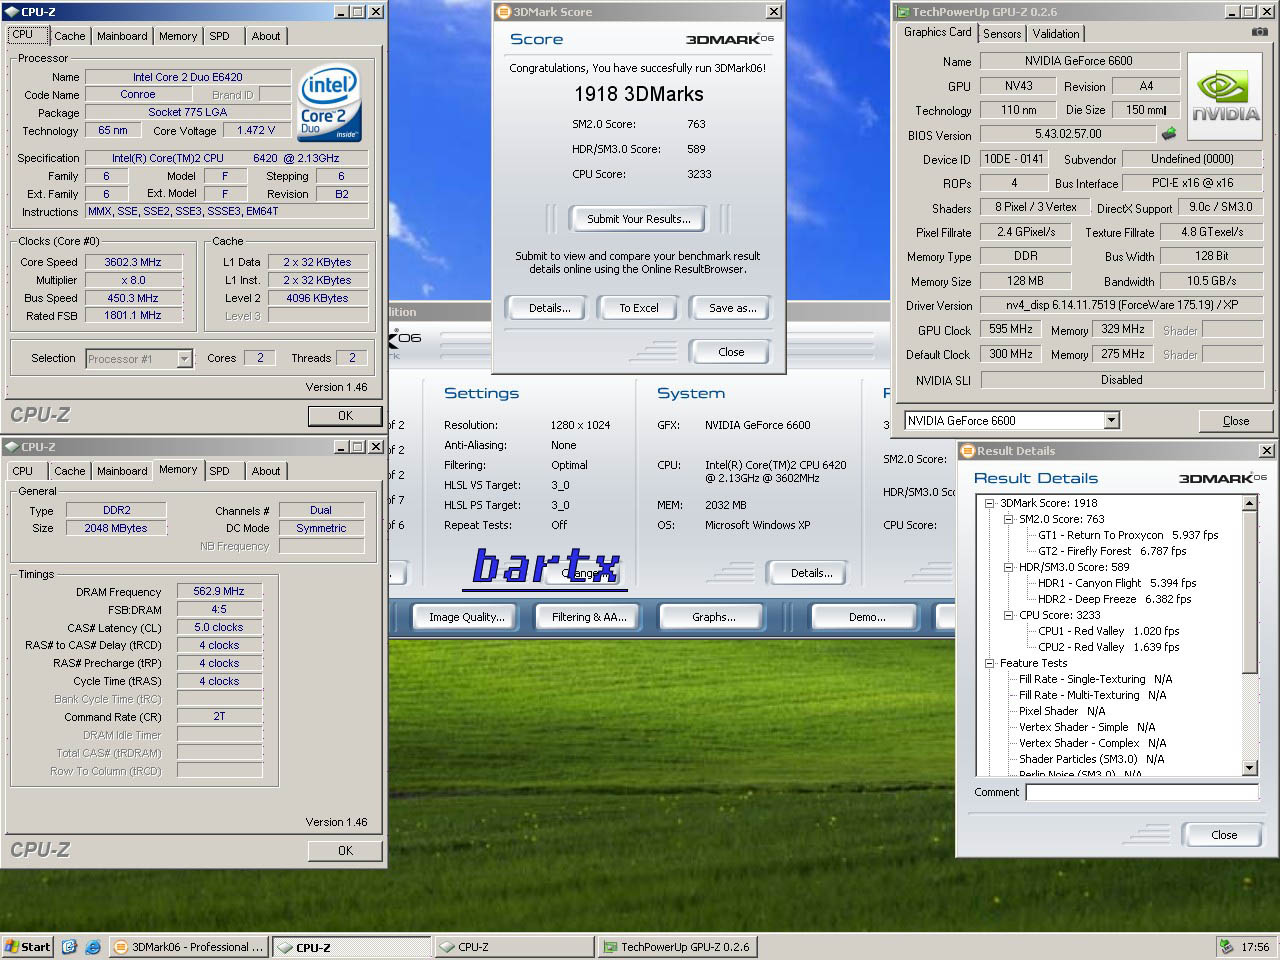Click the system tray icon beside the clock
This screenshot has width=1280, height=960.
[1227, 946]
